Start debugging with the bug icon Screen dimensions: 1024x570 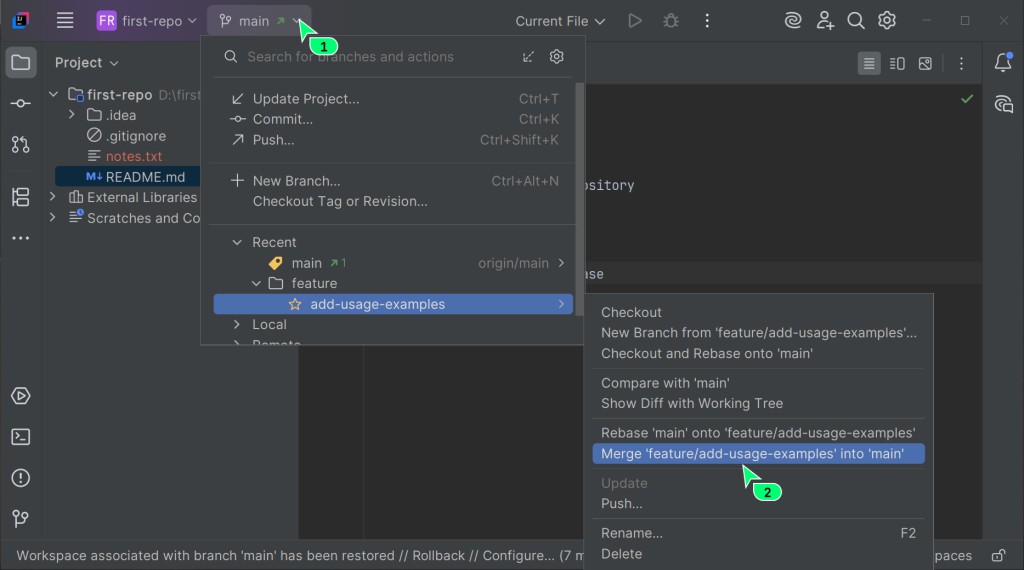pyautogui.click(x=671, y=21)
